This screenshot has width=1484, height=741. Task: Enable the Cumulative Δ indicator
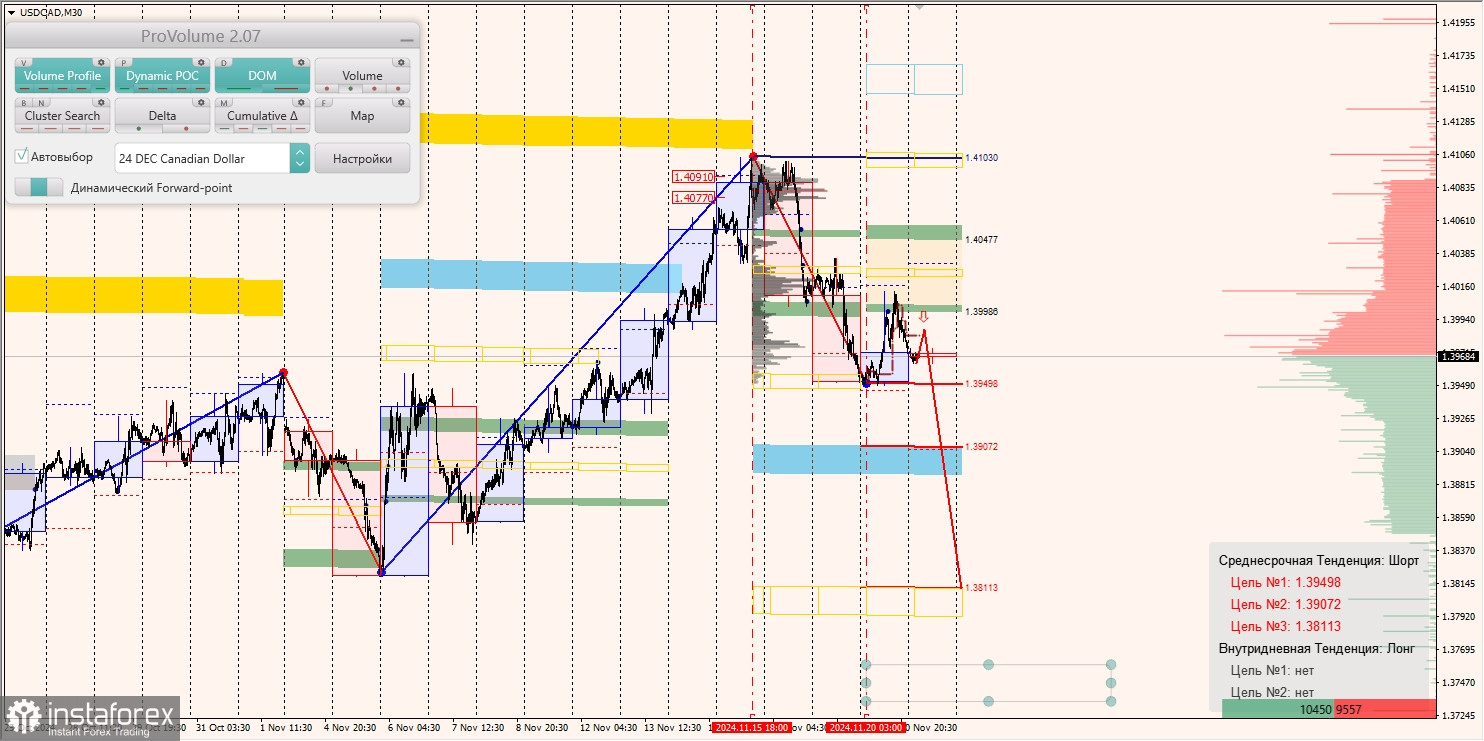tap(263, 115)
